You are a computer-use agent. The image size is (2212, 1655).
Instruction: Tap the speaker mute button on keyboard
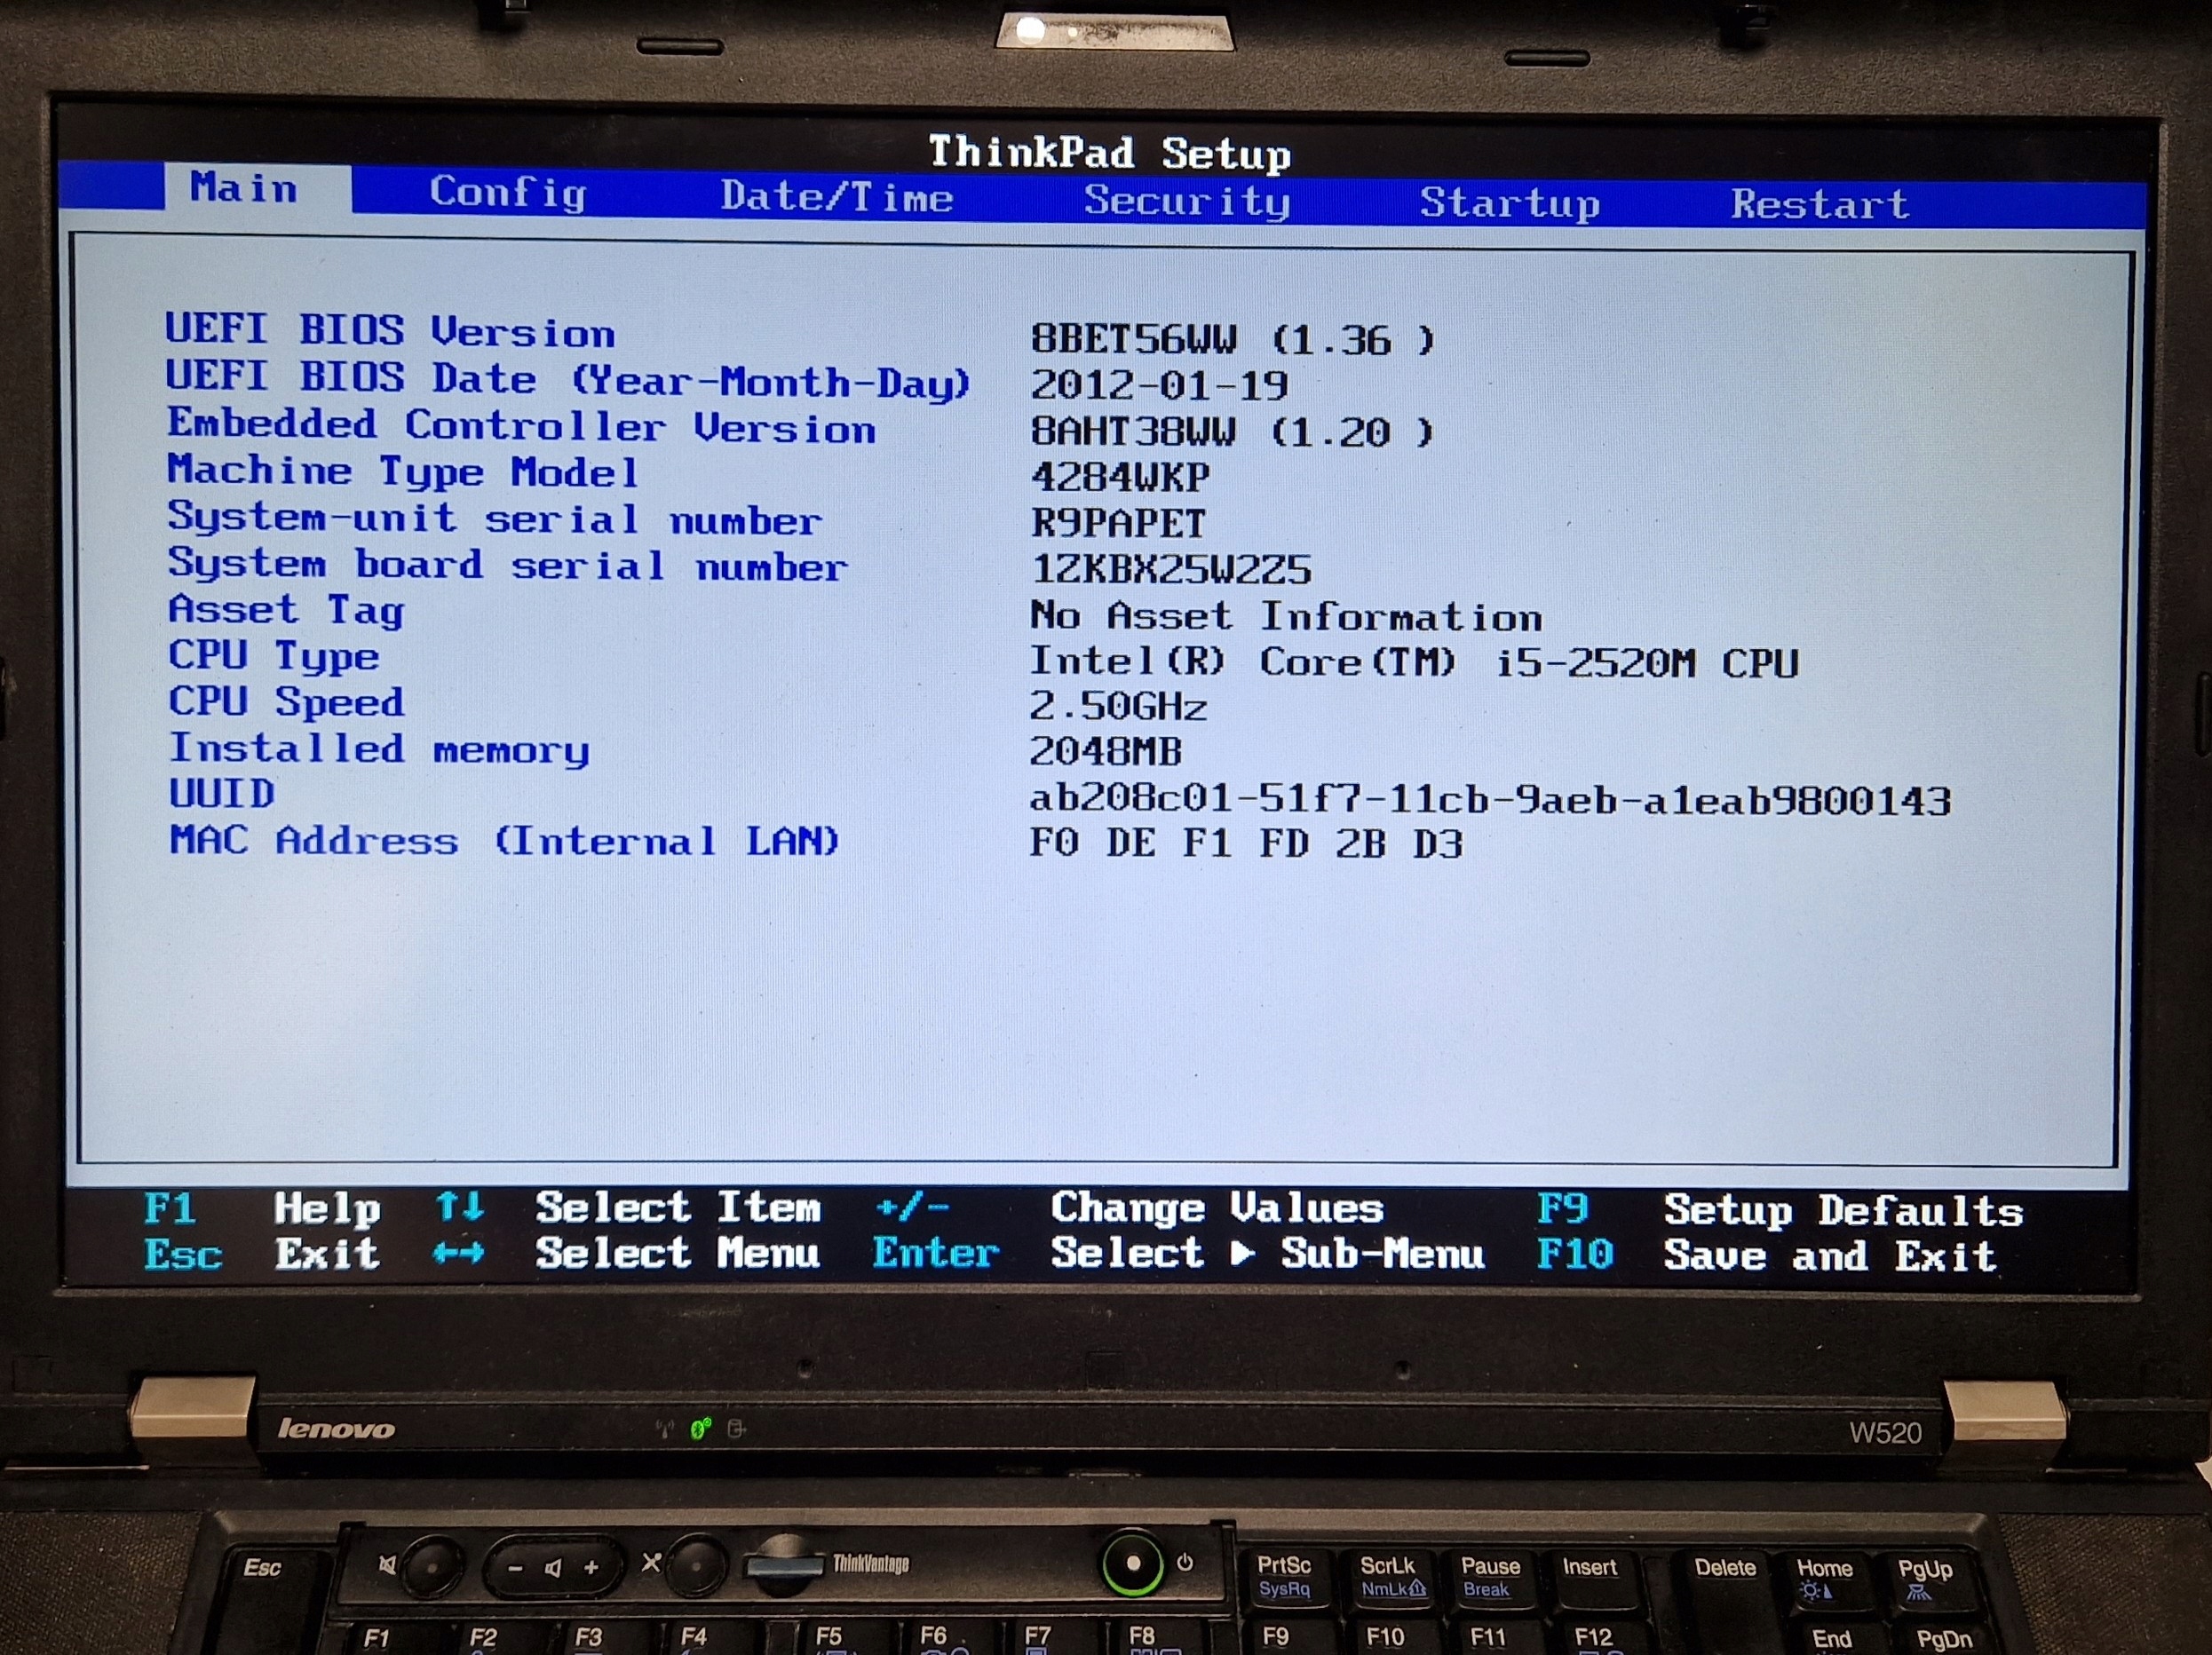(x=431, y=1566)
